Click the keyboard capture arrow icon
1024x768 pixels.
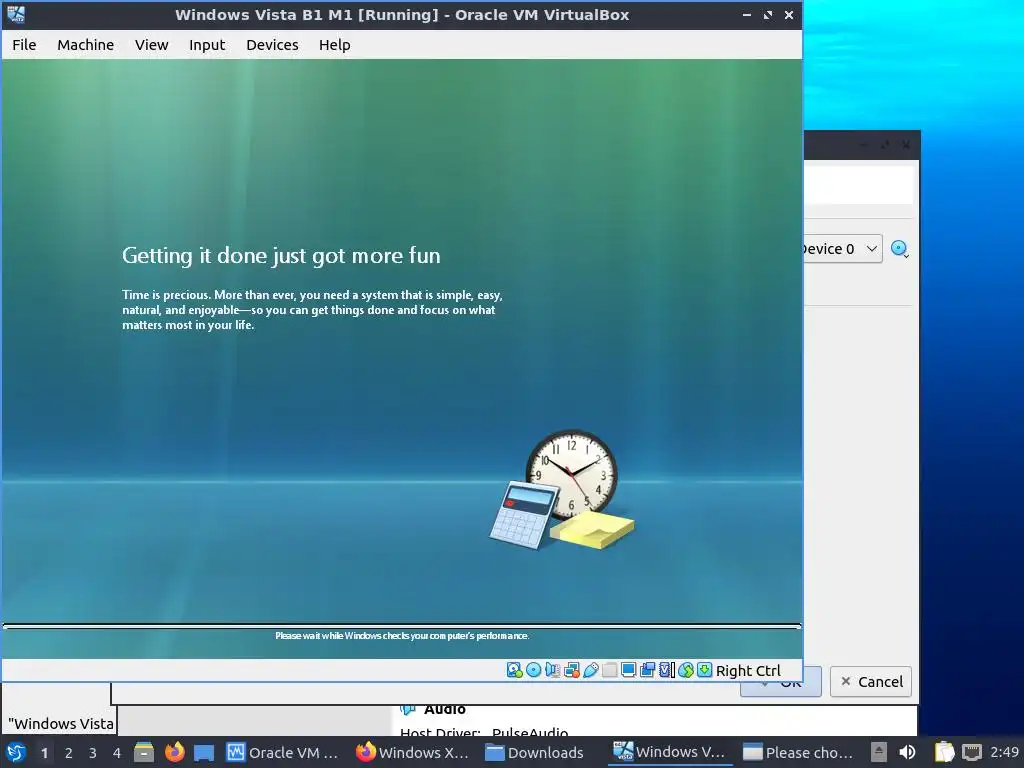705,670
